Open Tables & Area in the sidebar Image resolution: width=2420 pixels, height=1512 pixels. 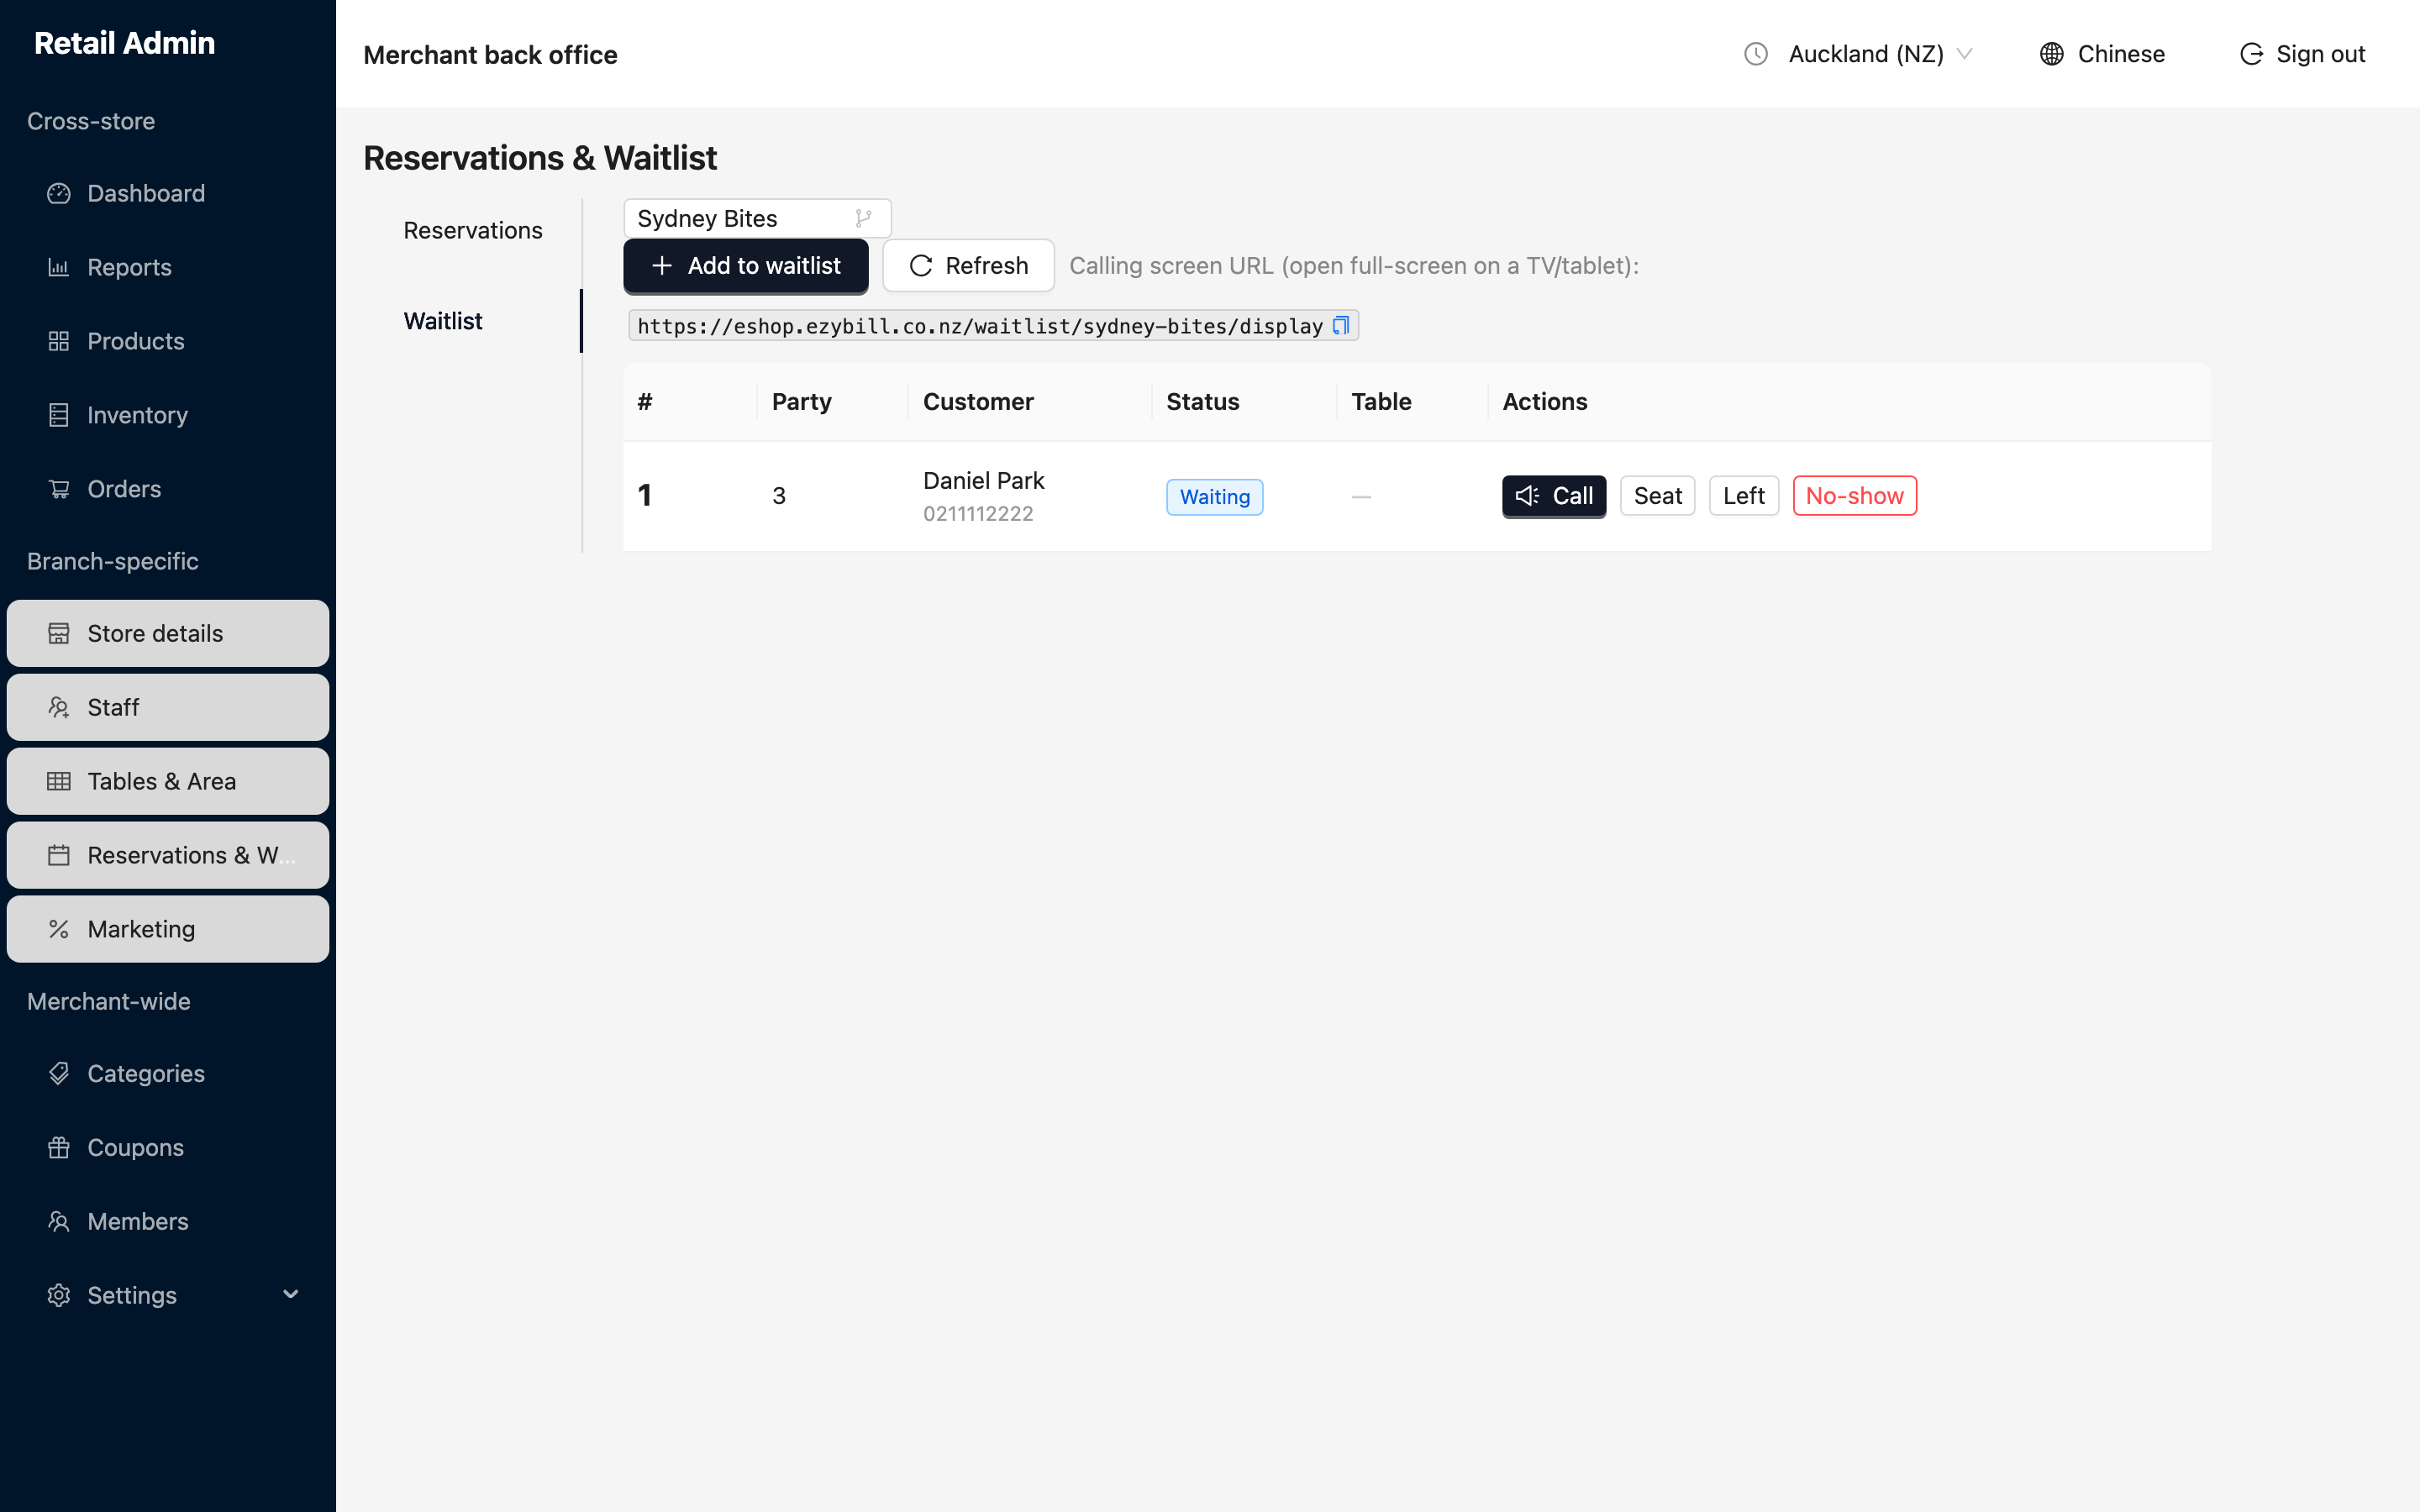[x=168, y=781]
